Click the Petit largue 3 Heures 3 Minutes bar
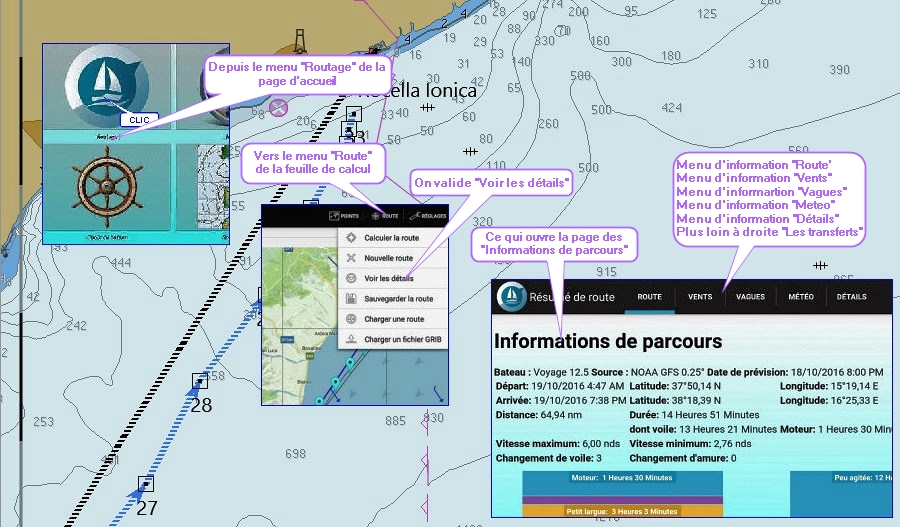 coord(622,511)
